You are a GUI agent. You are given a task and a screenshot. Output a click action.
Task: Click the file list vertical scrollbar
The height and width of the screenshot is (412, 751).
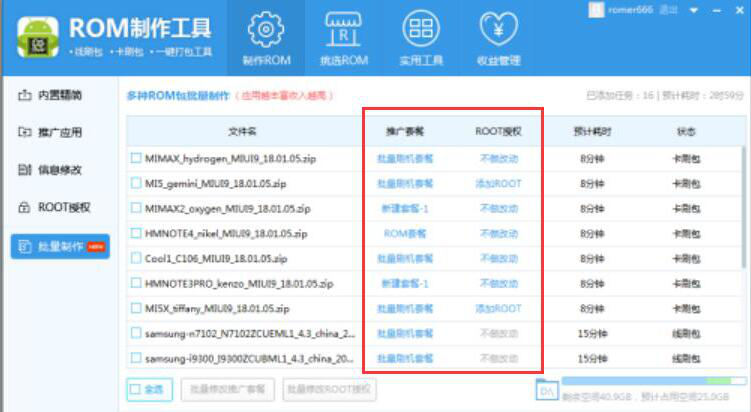point(743,207)
